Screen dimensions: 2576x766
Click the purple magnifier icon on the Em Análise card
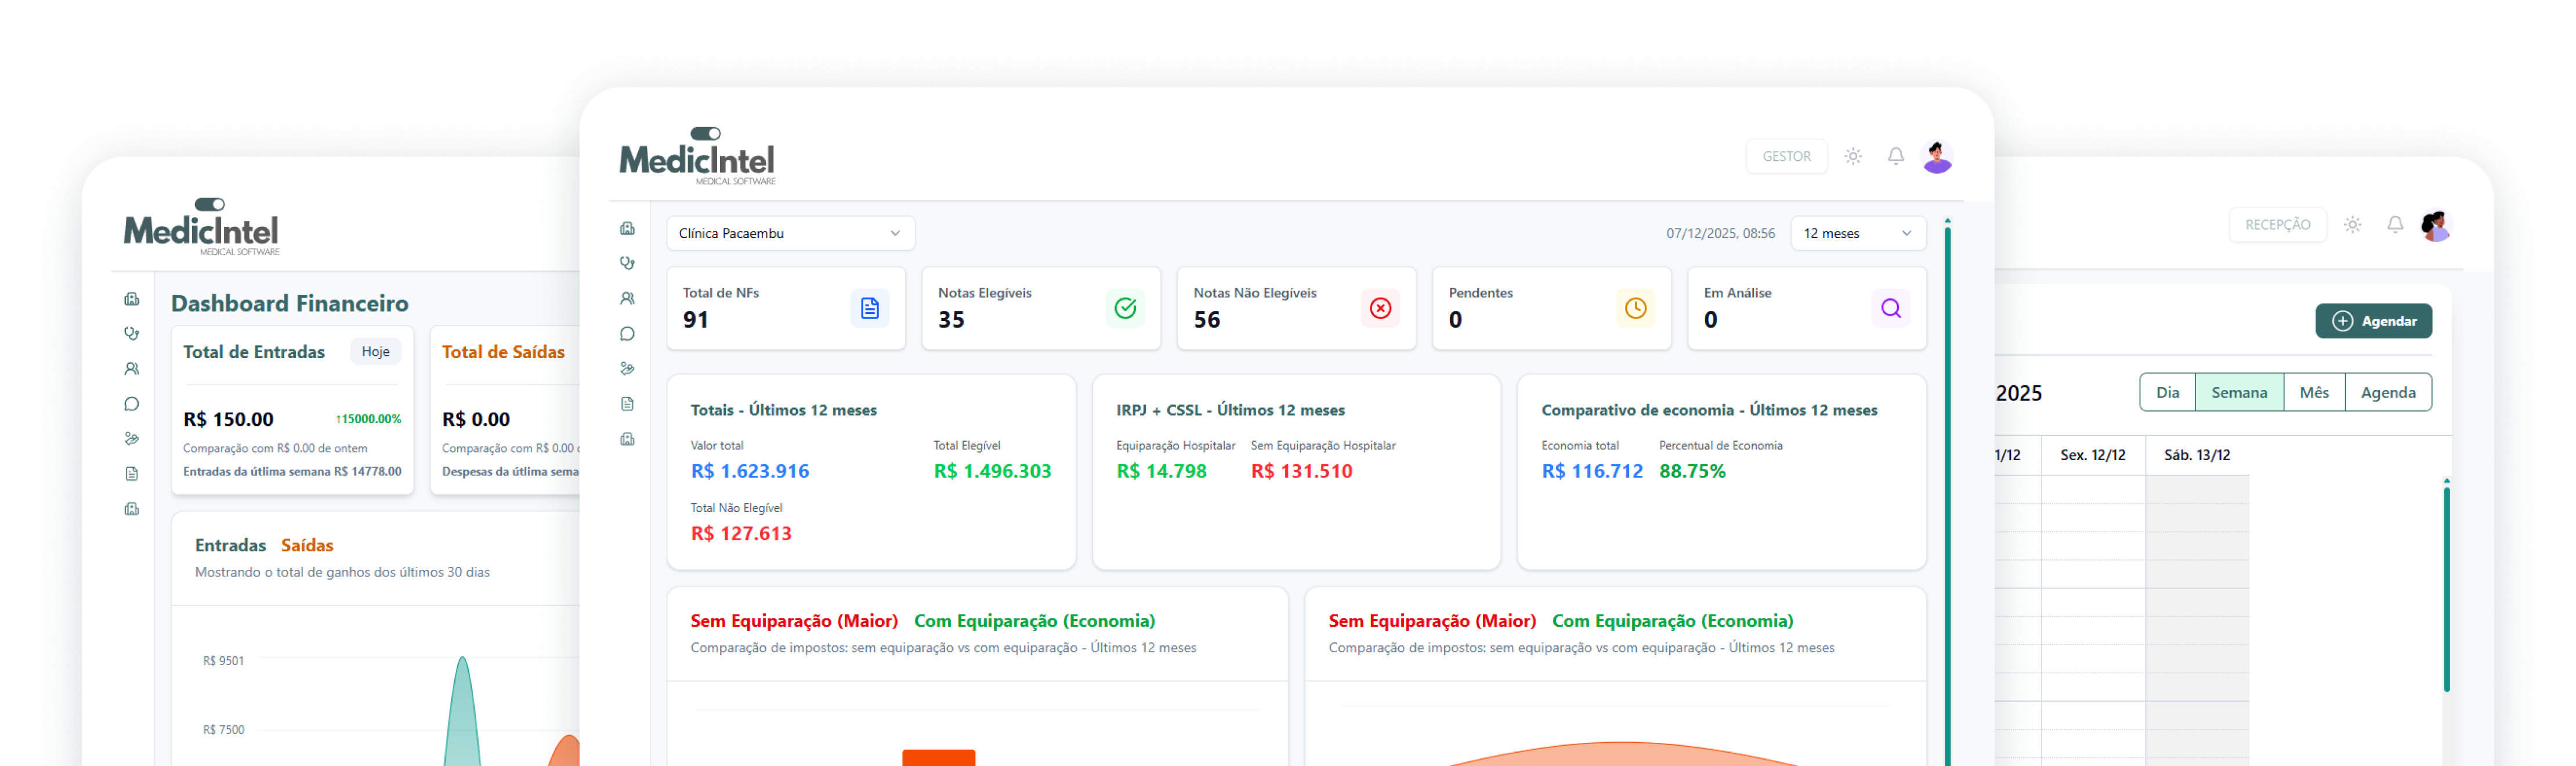pyautogui.click(x=1890, y=309)
